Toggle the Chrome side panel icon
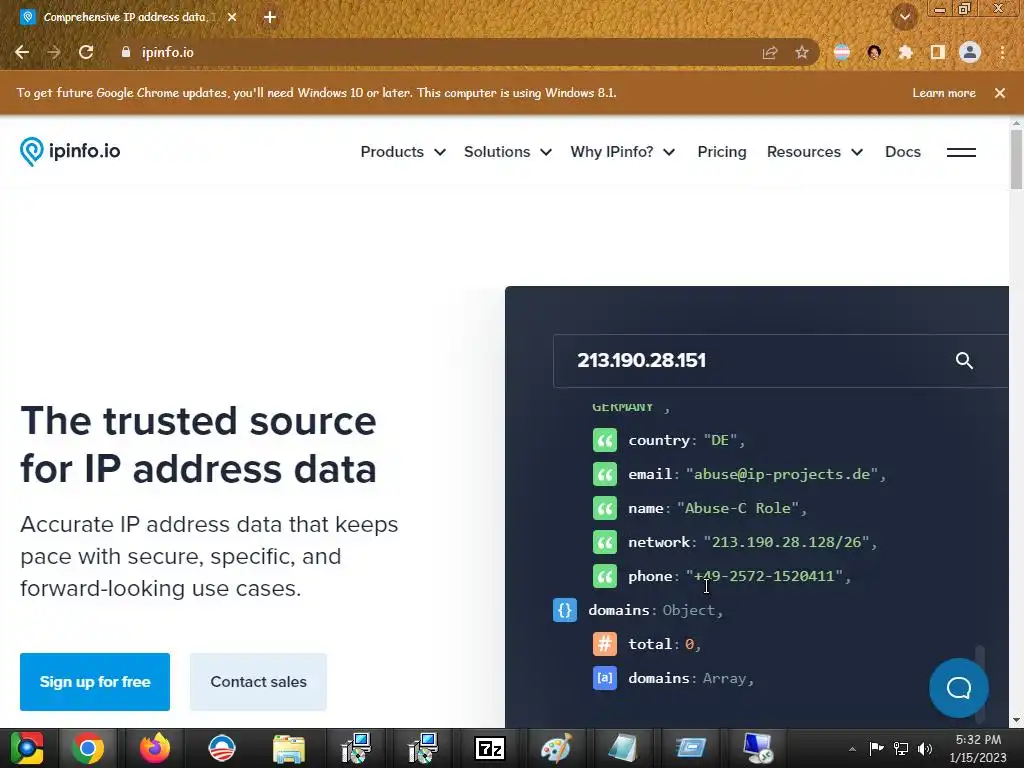 (x=937, y=52)
